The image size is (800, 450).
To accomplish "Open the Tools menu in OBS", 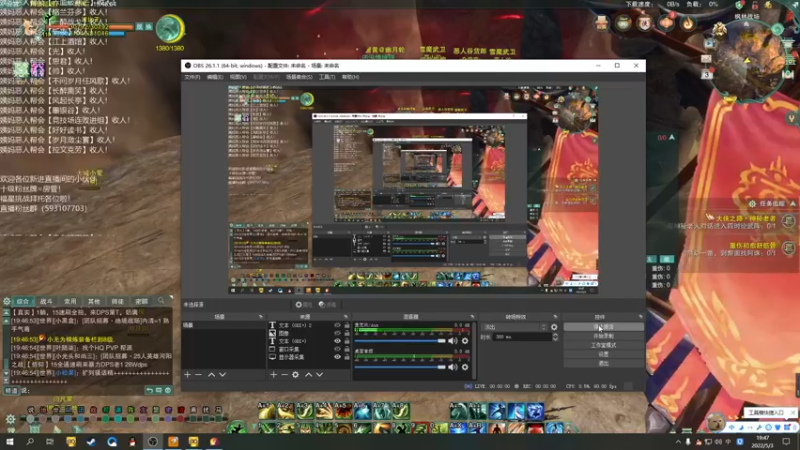I will (327, 77).
